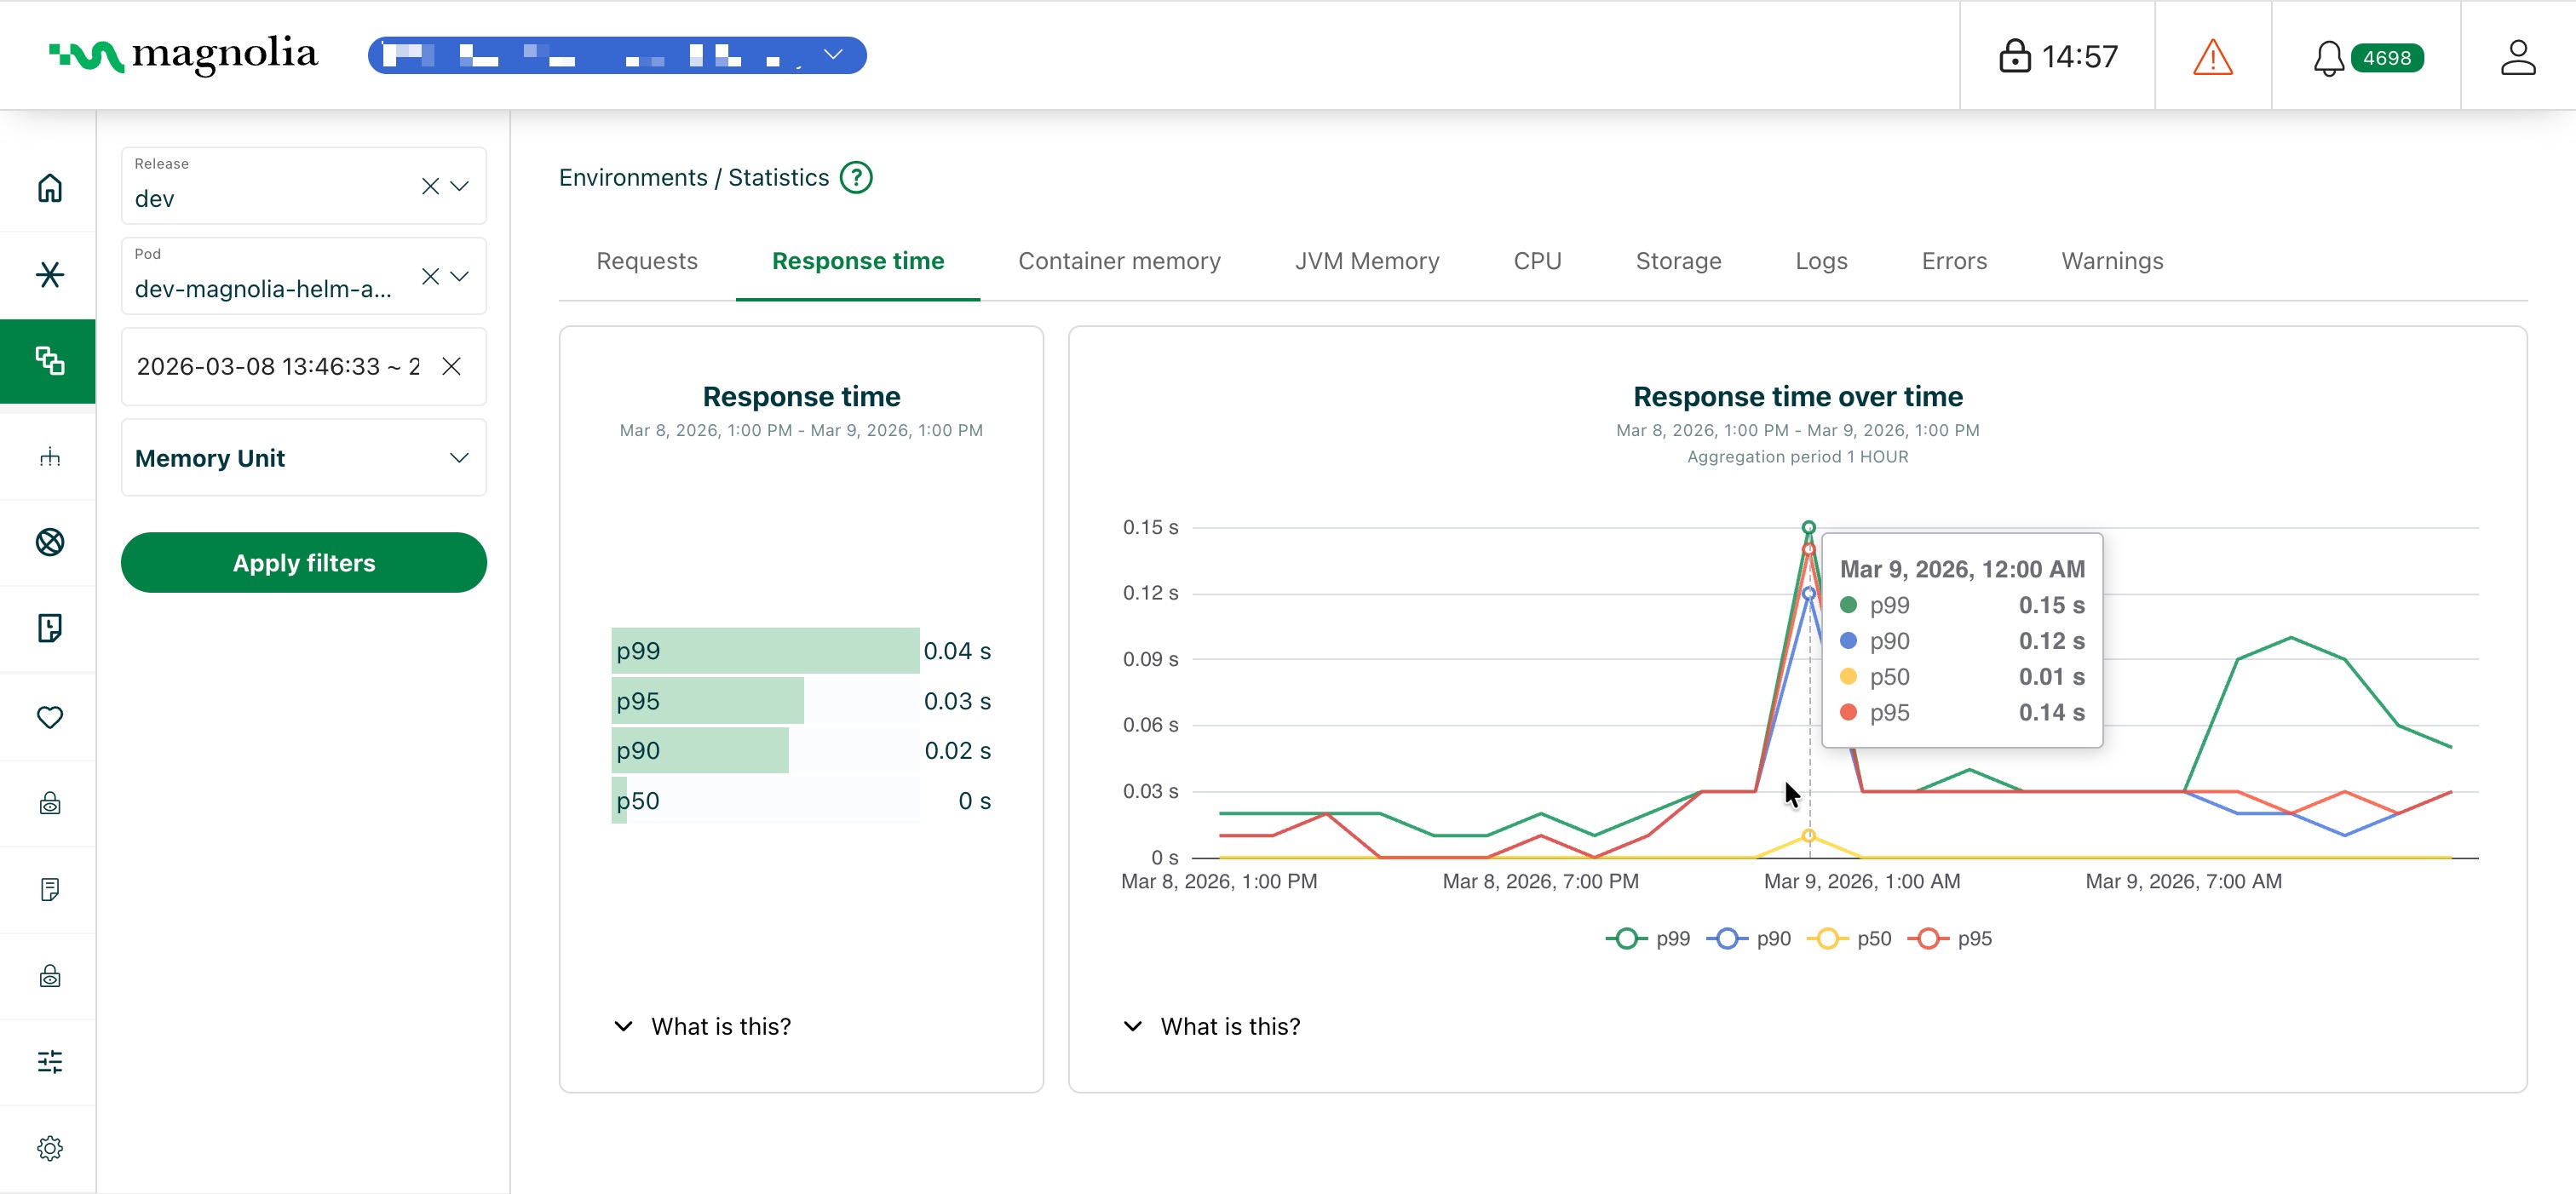This screenshot has height=1194, width=2576.
Task: Open the Warnings tab
Action: 2112,261
